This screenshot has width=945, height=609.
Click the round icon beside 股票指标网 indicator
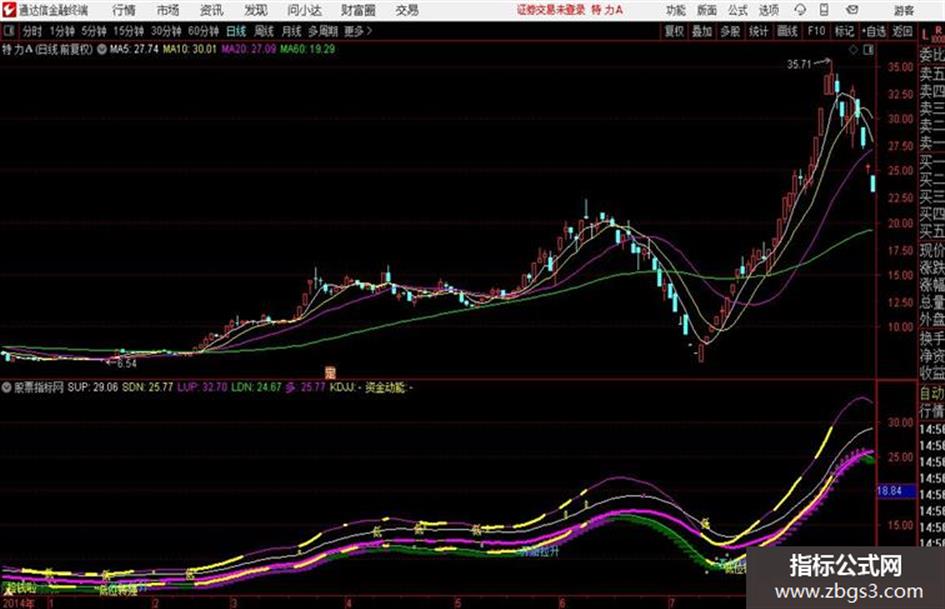(7, 387)
